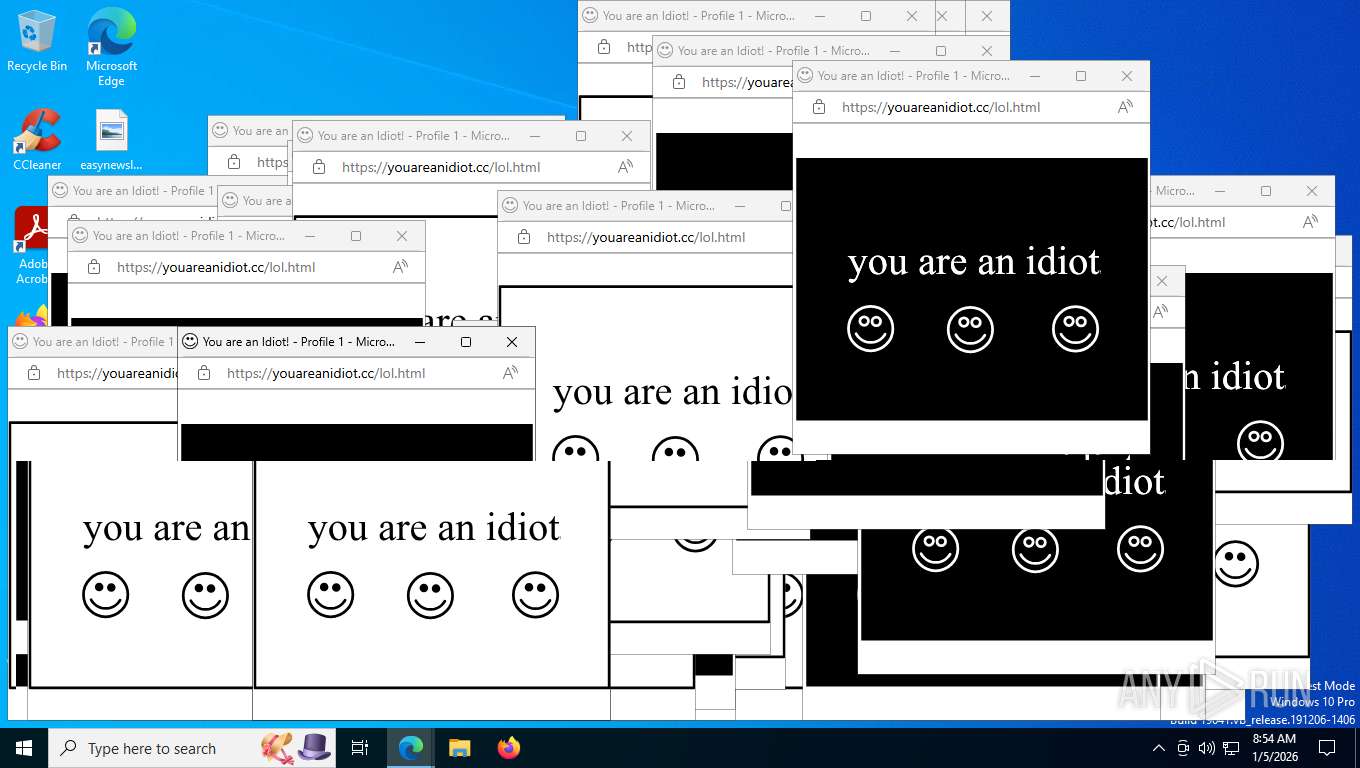Click full 'you are an idiot' text on white page
Screen dimensions: 1360x768
(434, 528)
